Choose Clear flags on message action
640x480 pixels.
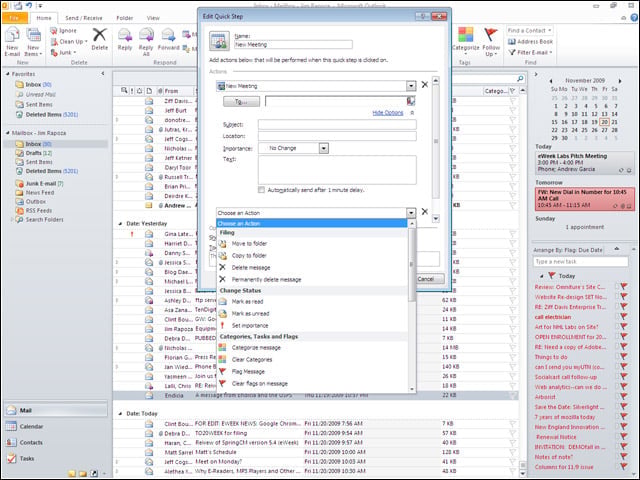click(312, 384)
